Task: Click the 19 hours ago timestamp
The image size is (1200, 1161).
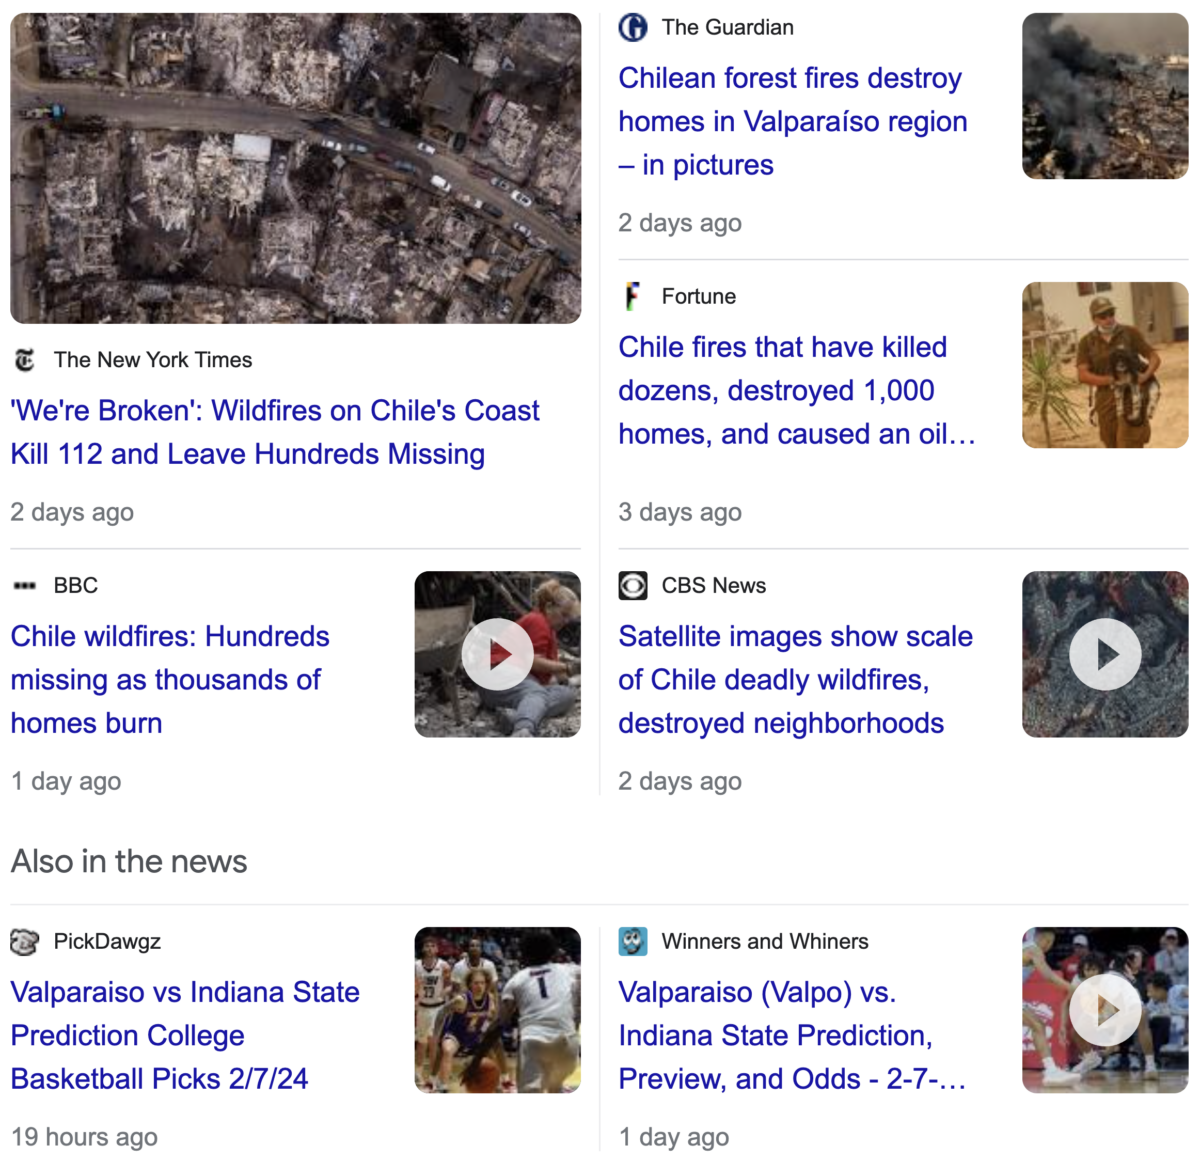Action: coord(84,1137)
